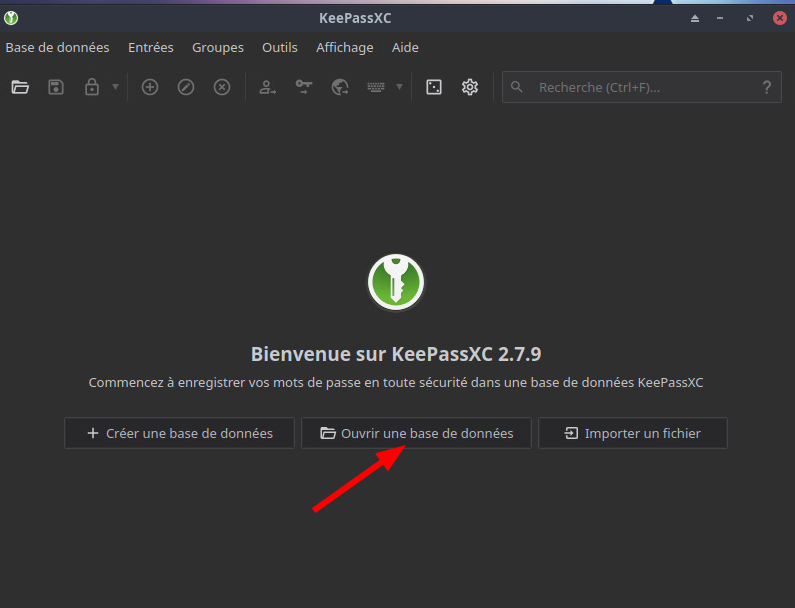The image size is (795, 608).
Task: Click the save database floppy icon
Action: [56, 87]
